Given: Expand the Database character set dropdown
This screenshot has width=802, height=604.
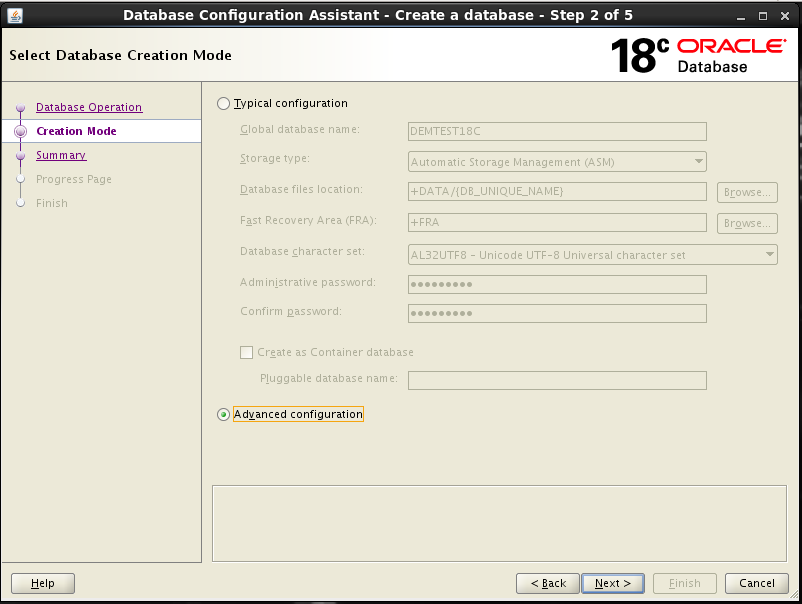Looking at the screenshot, I should coord(592,255).
